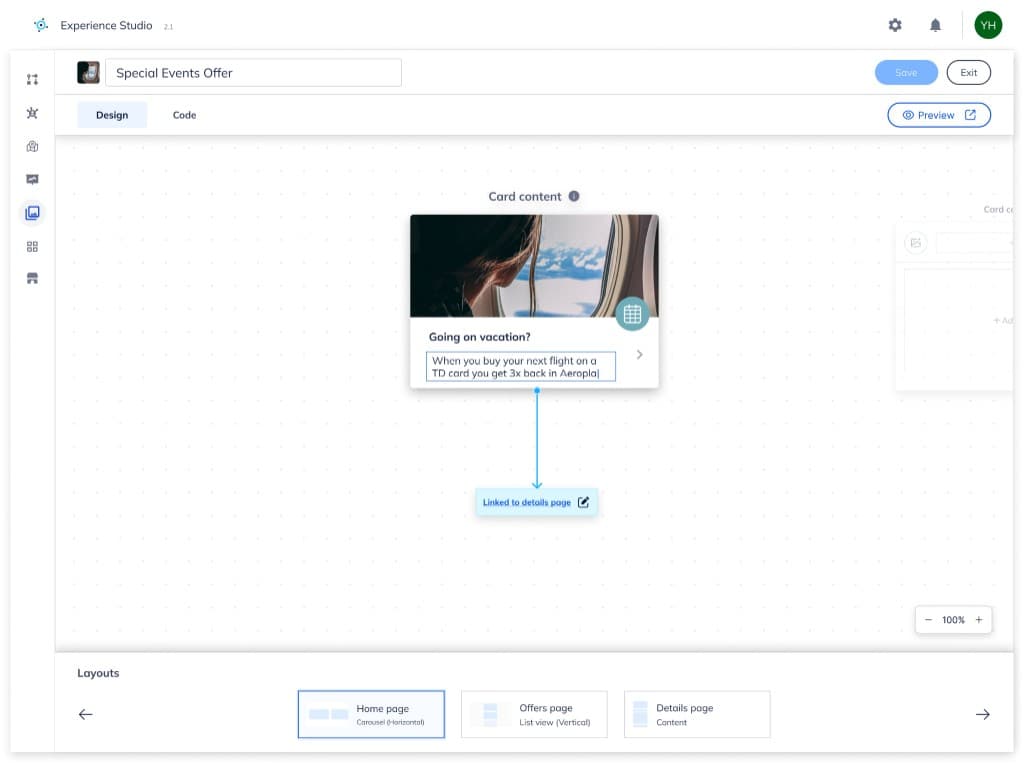Open the app thumbnail beside the offer title
Screen dimensions: 1024x766
coord(90,71)
